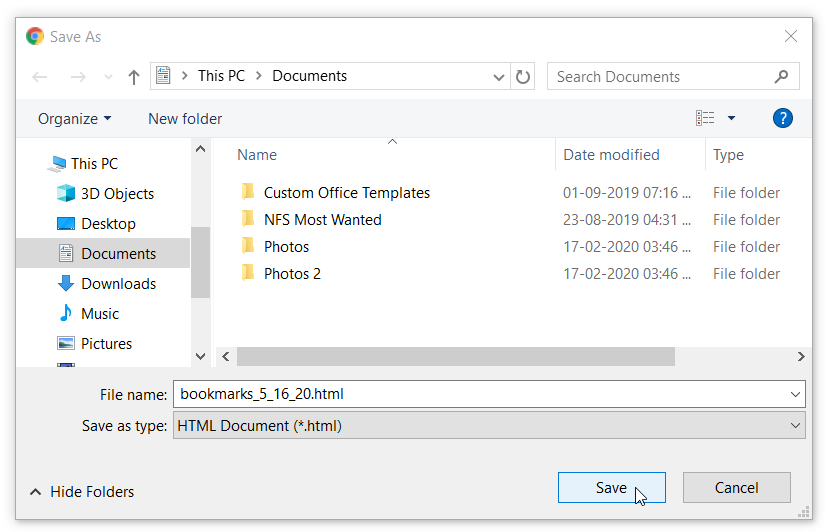The height and width of the screenshot is (532, 829).
Task: Expand the File name history dropdown
Action: [x=795, y=395]
